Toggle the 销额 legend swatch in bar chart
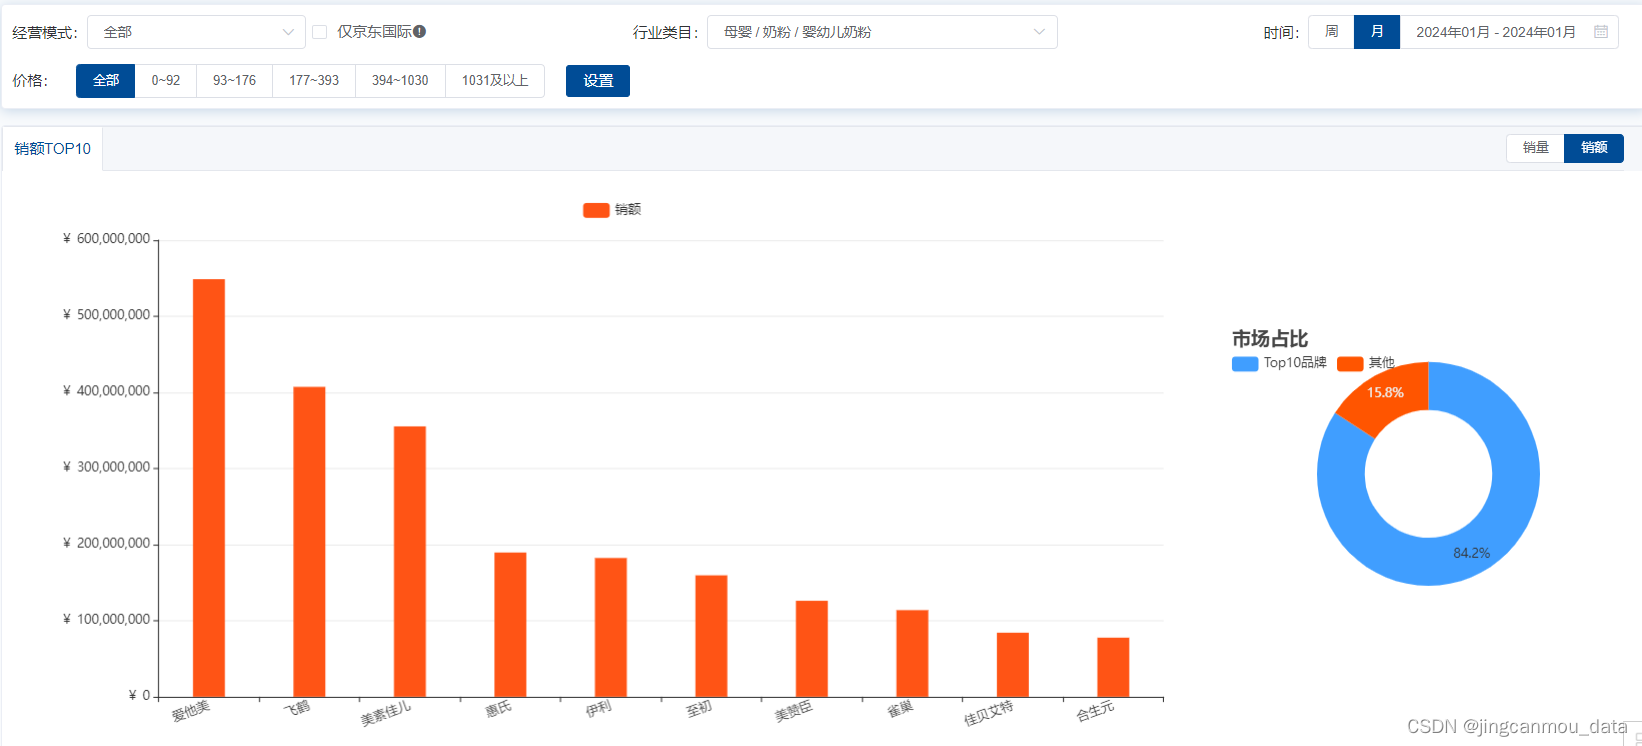The image size is (1642, 746). click(x=596, y=210)
